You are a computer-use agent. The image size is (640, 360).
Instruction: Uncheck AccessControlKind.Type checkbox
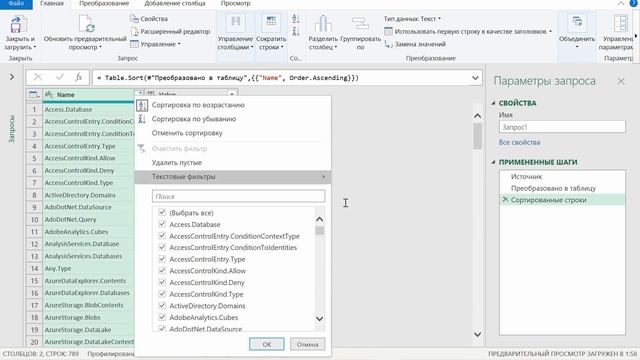pos(162,293)
